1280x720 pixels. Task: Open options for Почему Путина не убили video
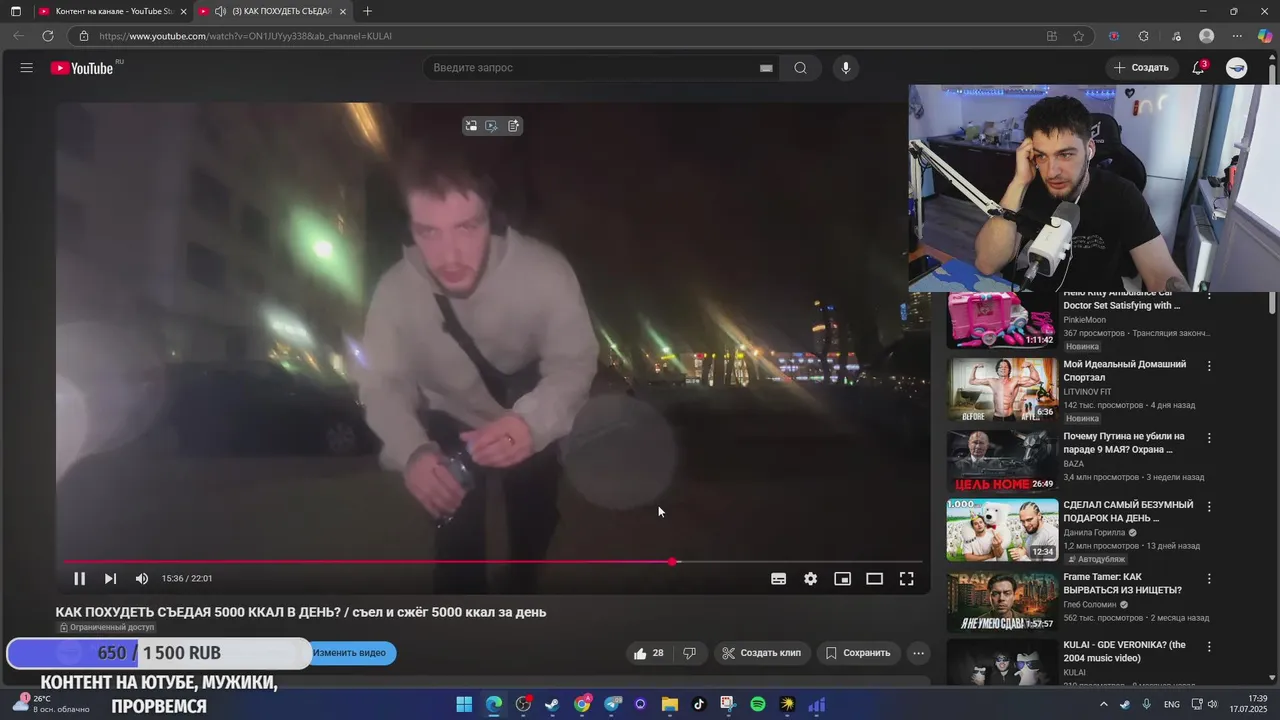(1209, 438)
